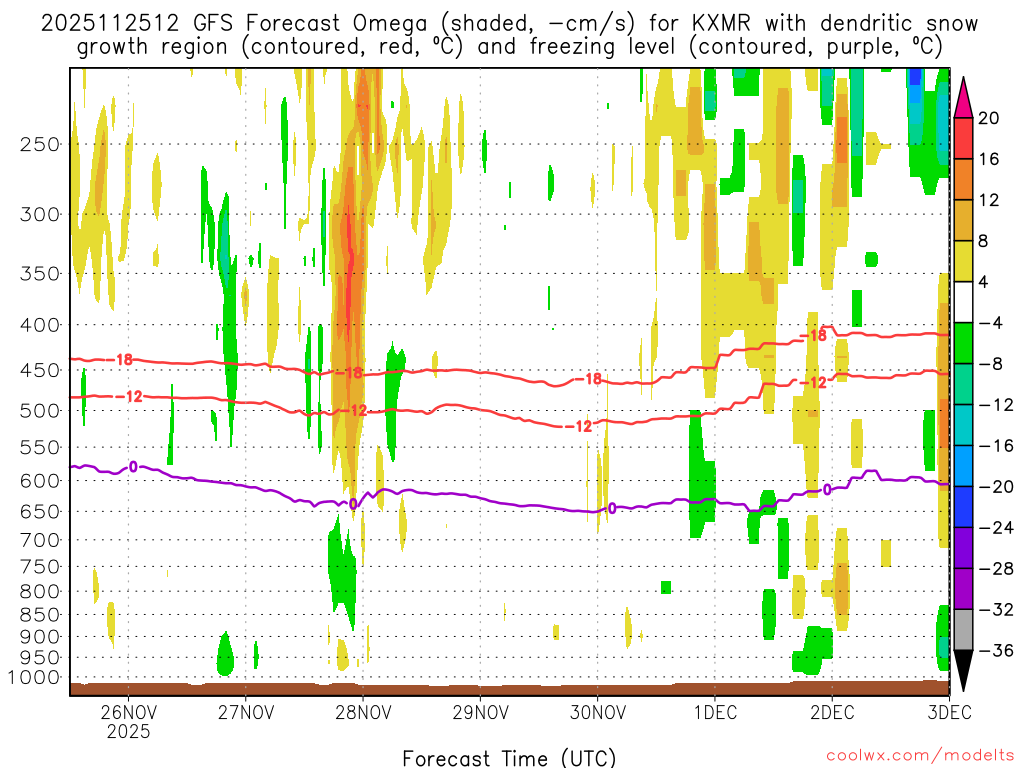Click the pink top arrow of the colorbar
This screenshot has height=768, width=1024.
(x=963, y=101)
